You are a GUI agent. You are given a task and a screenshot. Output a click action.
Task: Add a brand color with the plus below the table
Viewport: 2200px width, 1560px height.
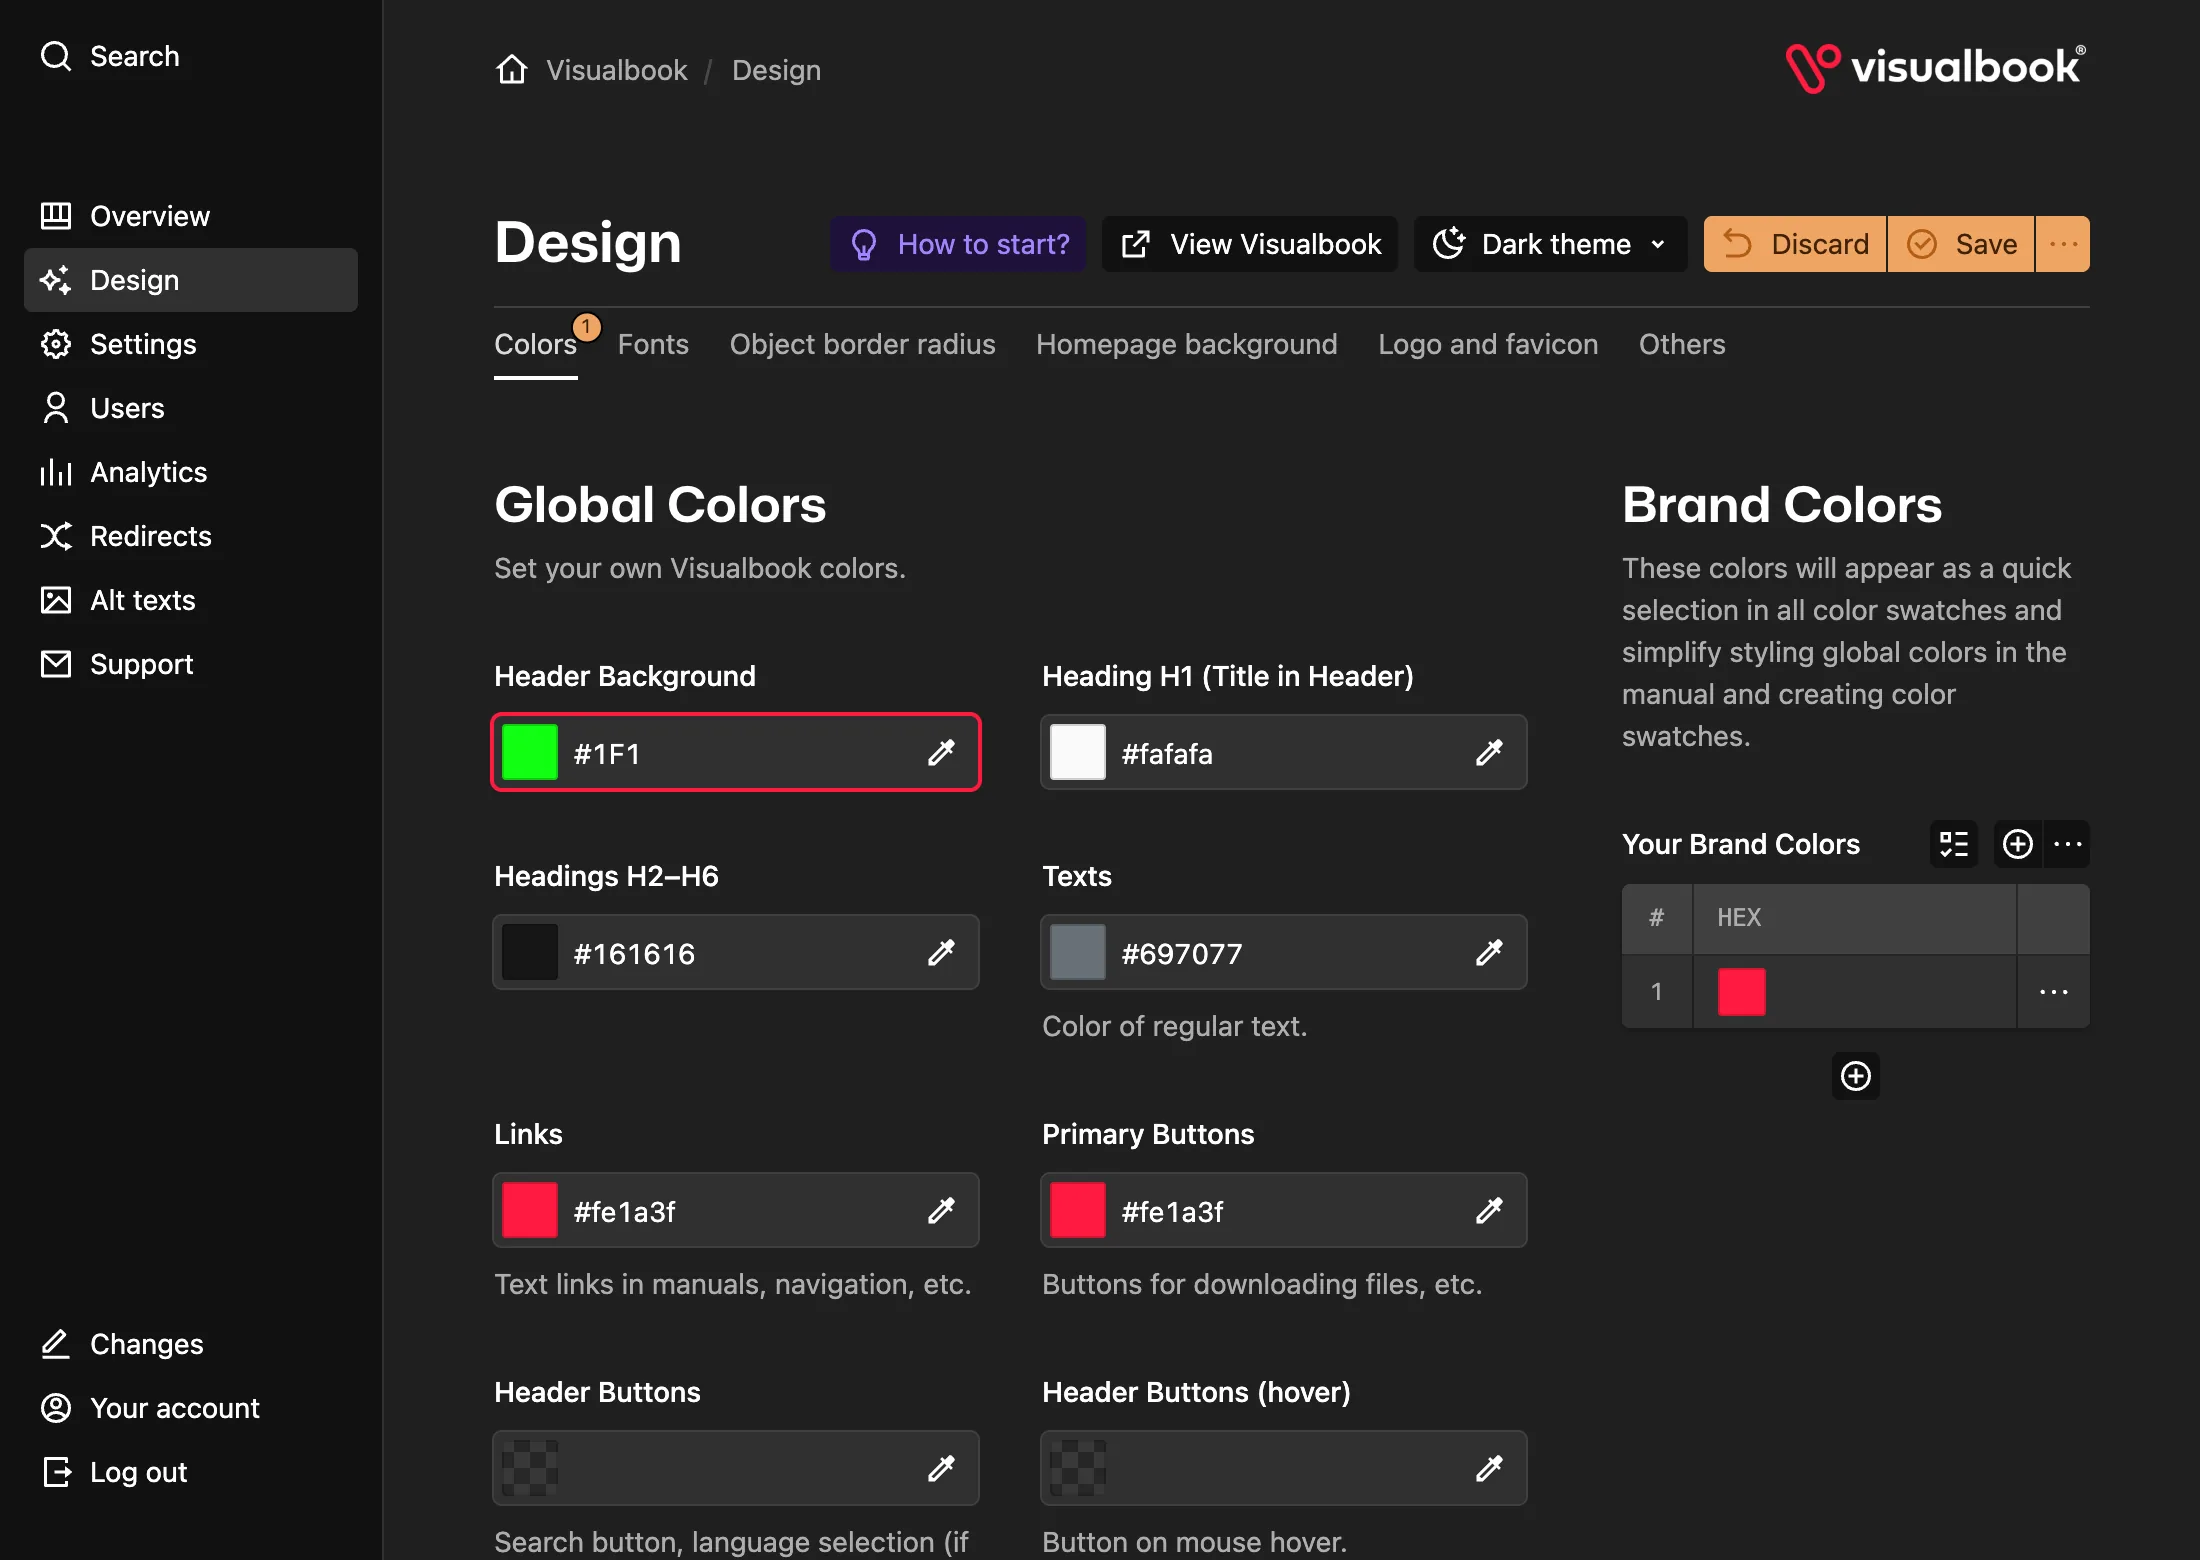1856,1076
